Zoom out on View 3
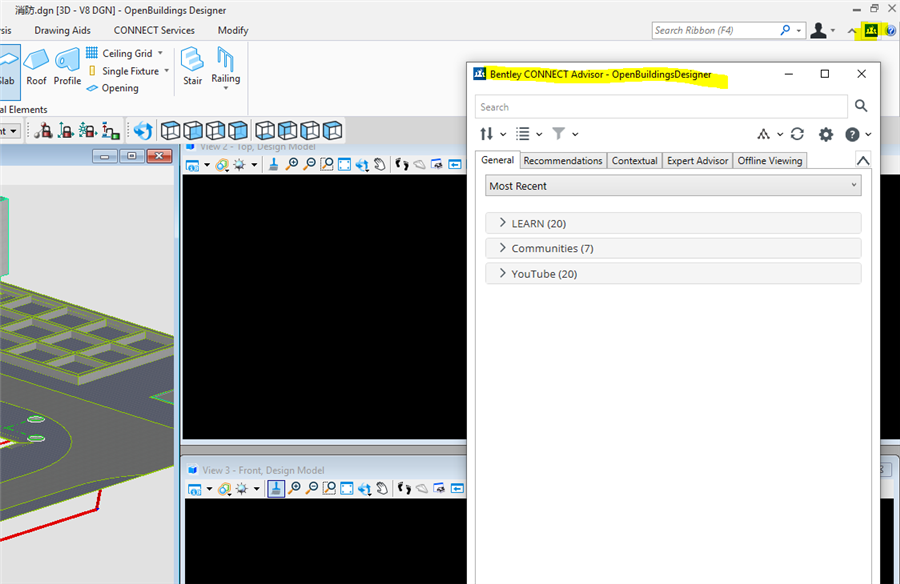 (x=312, y=489)
